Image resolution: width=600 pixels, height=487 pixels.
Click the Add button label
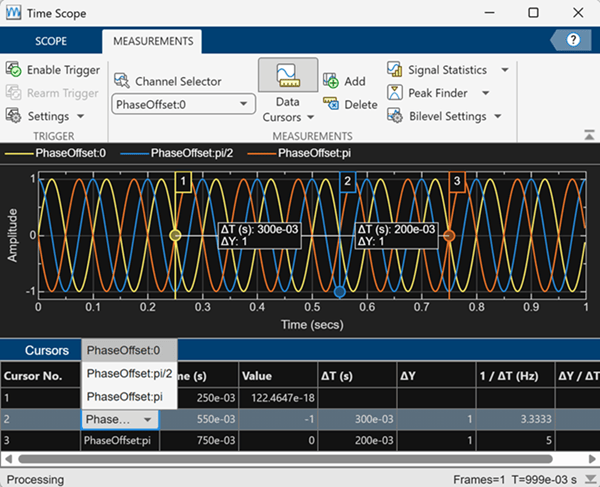coord(355,81)
